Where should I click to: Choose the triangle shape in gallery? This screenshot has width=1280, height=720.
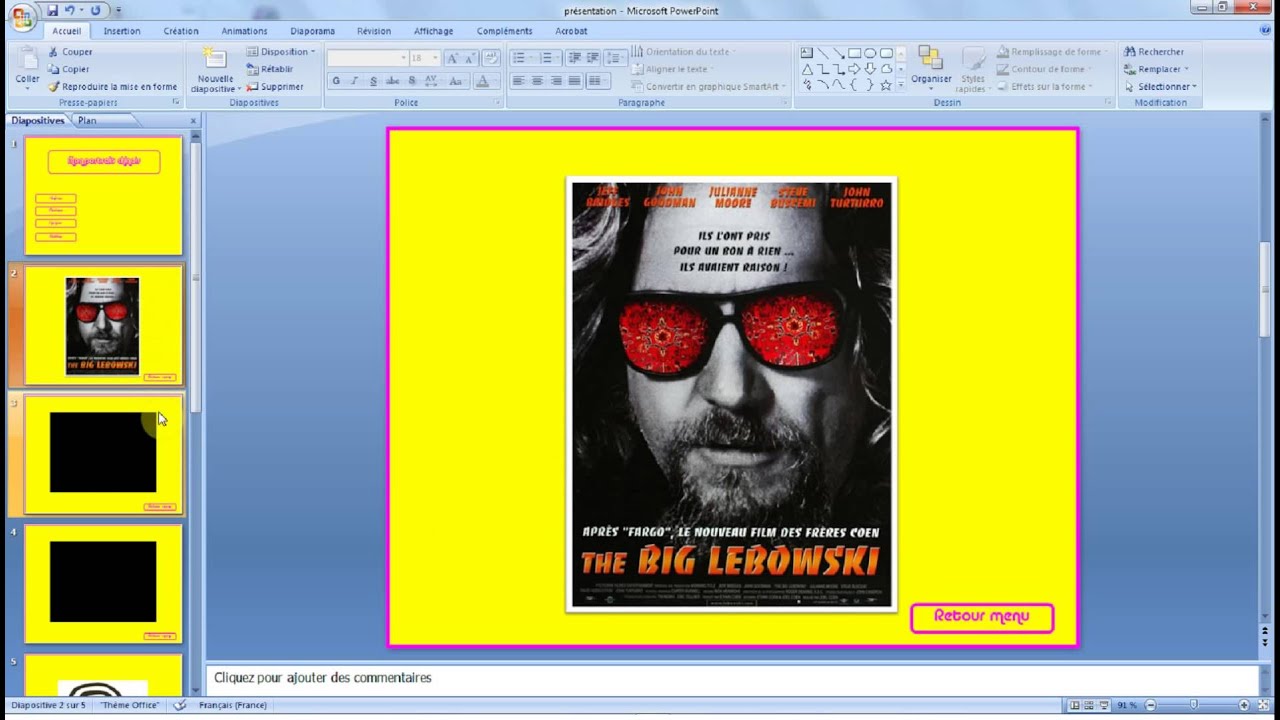point(806,69)
